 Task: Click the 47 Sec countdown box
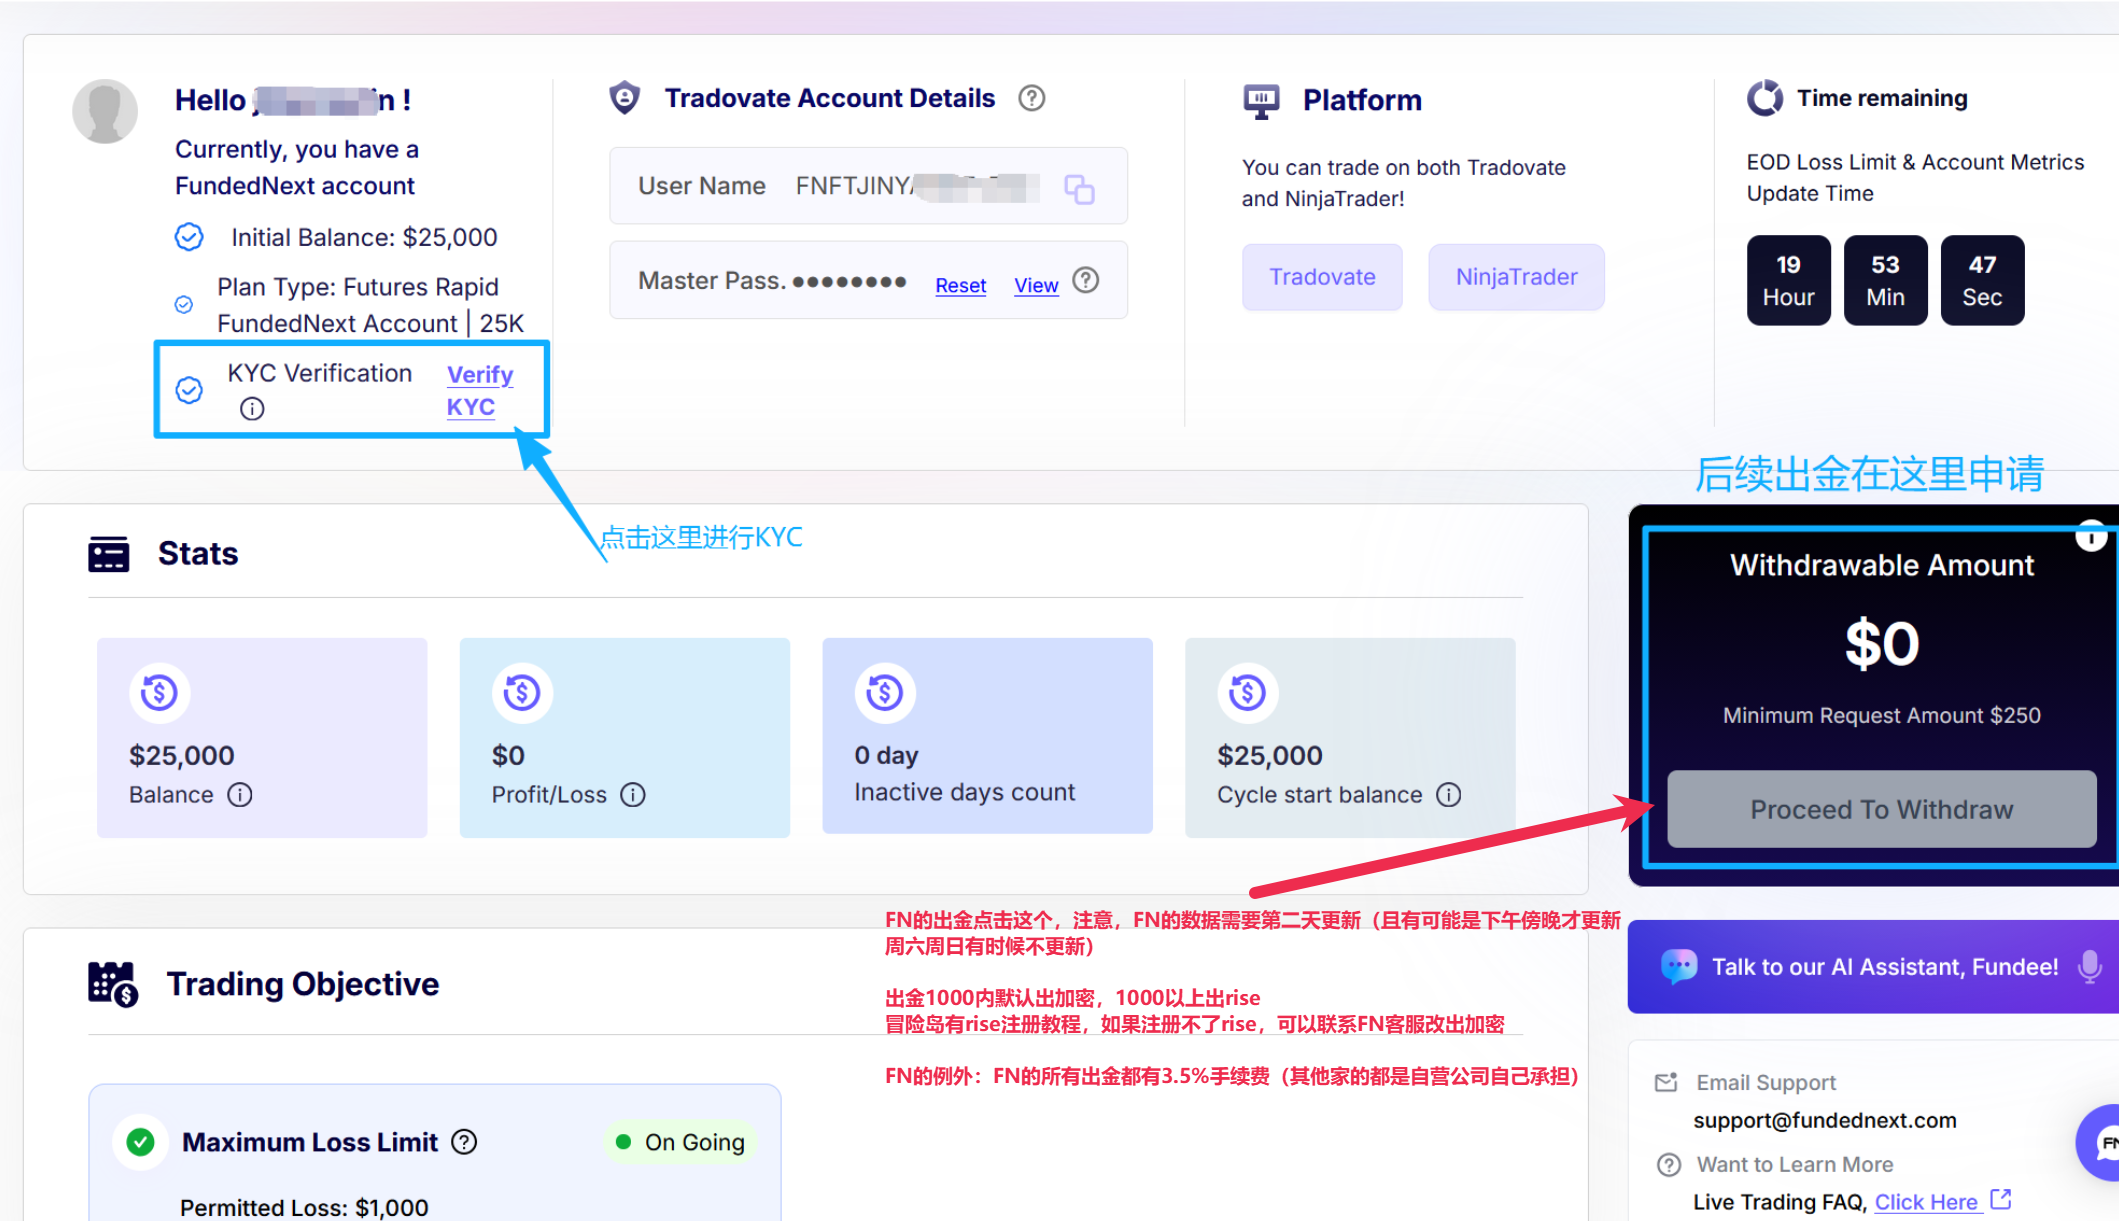1982,281
